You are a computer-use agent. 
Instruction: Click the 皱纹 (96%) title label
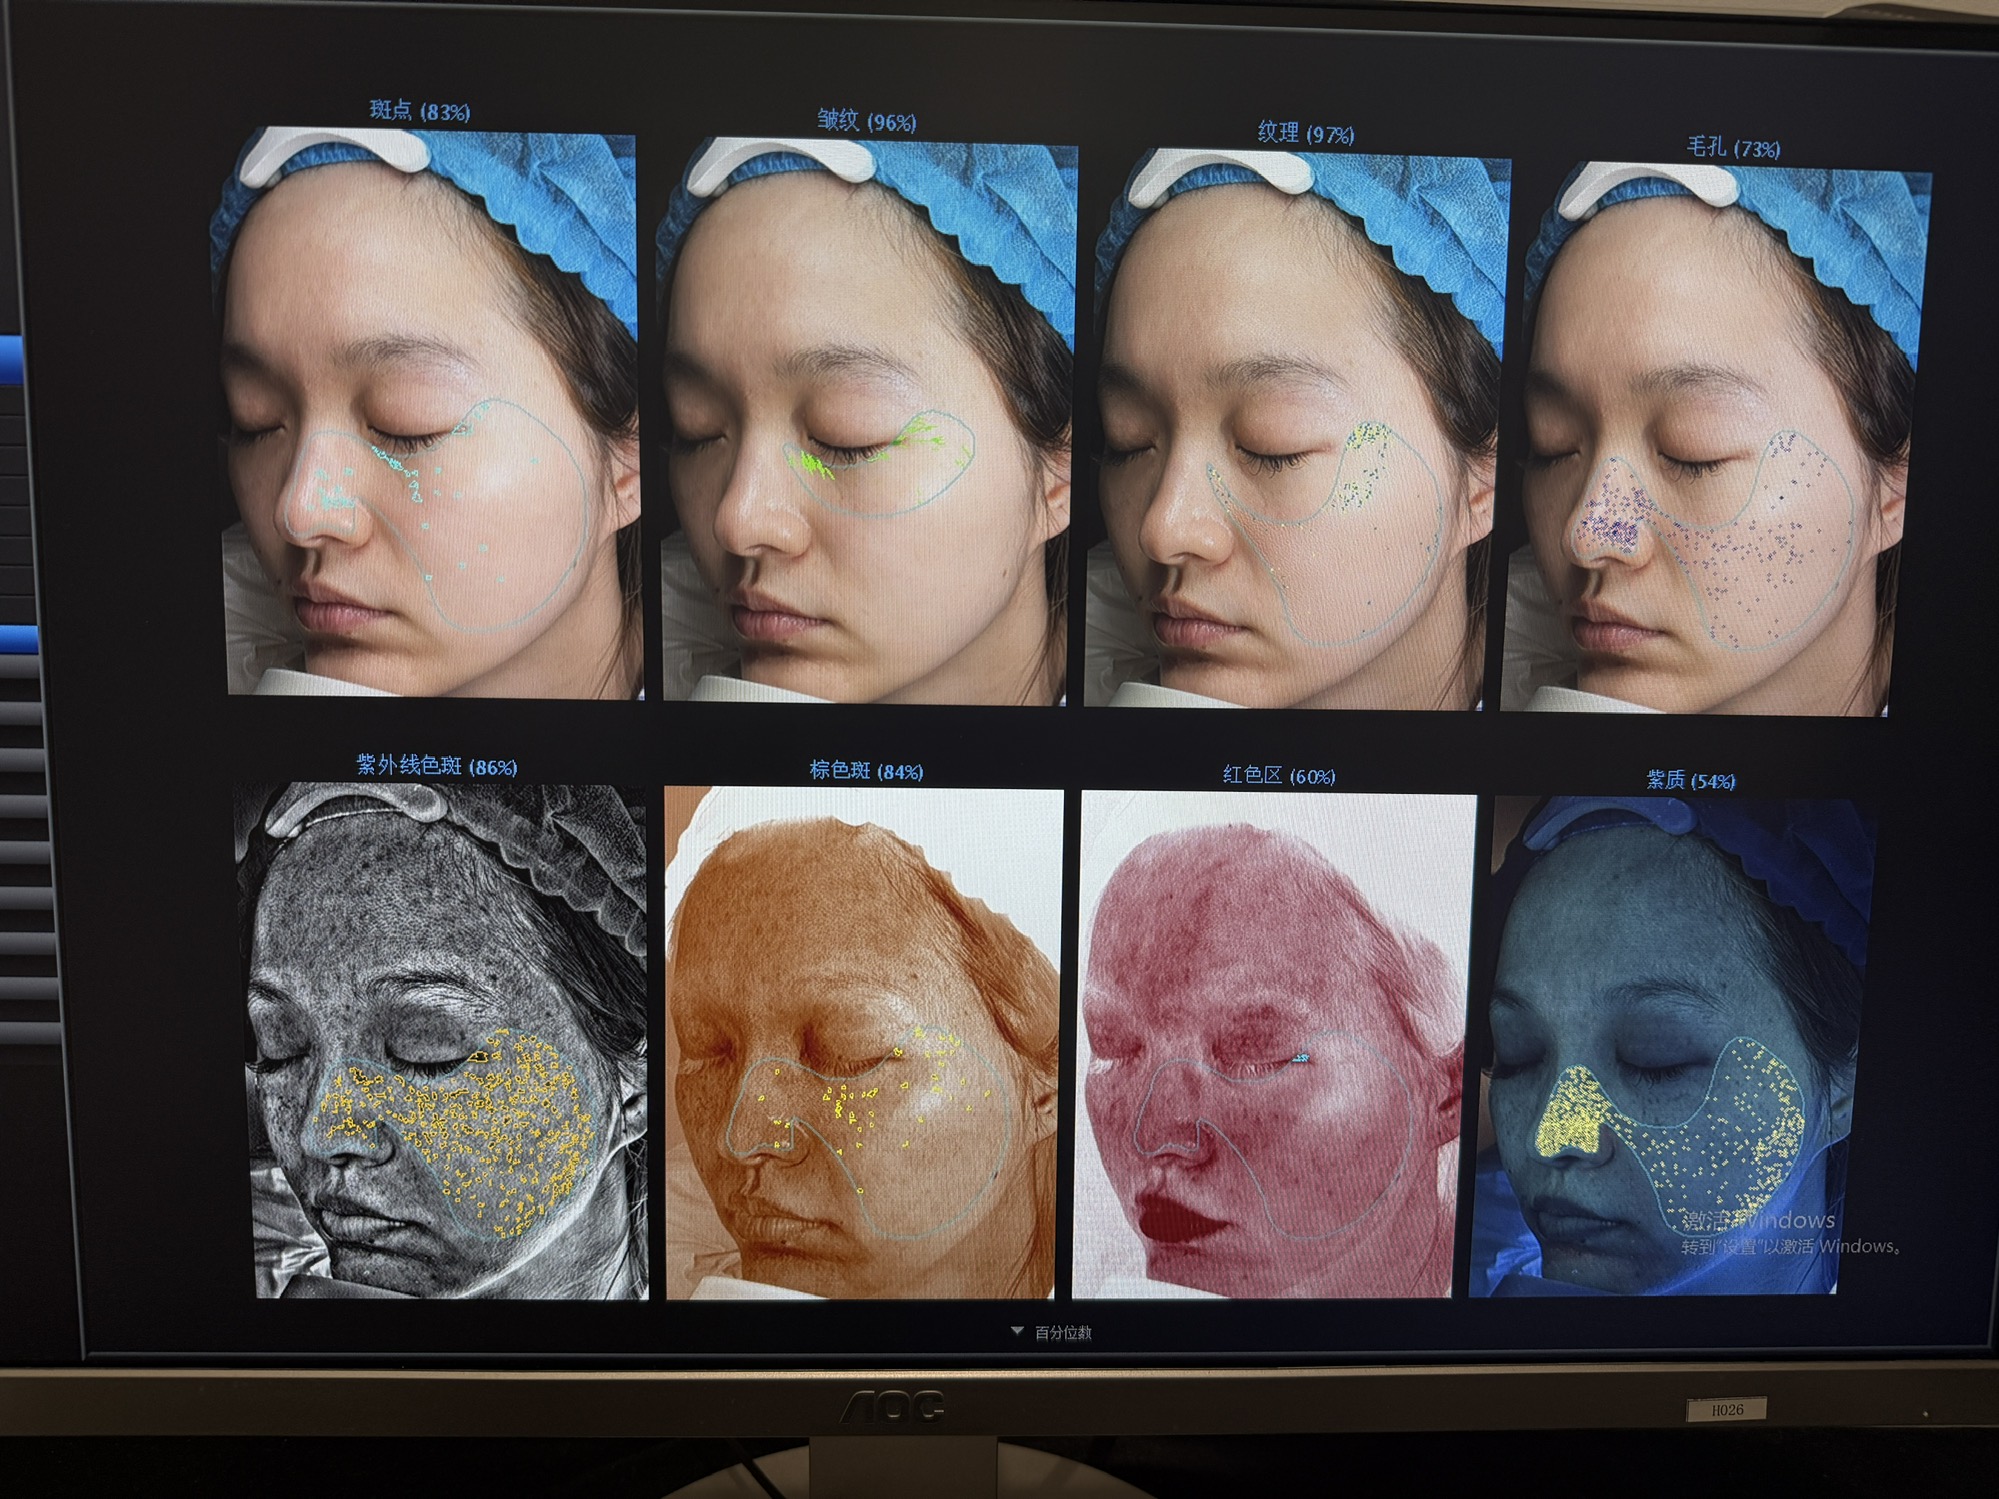(x=866, y=122)
